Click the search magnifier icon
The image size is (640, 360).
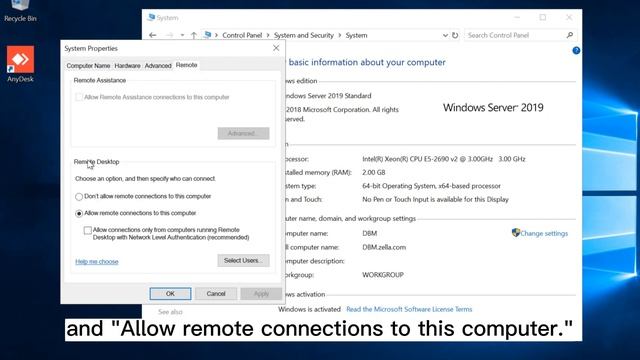[x=570, y=36]
